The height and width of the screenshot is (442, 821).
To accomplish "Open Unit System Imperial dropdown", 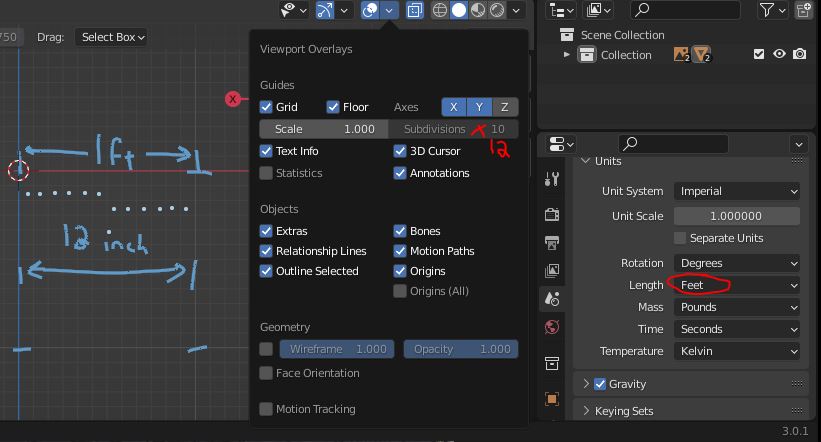I will (x=737, y=191).
